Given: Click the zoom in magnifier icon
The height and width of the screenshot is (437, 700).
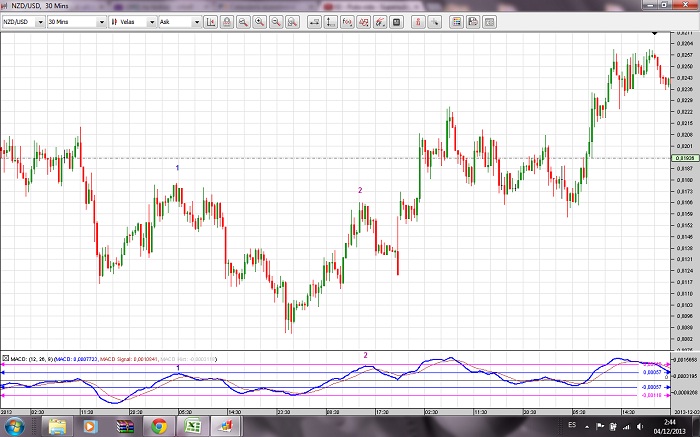Looking at the screenshot, I should 259,21.
